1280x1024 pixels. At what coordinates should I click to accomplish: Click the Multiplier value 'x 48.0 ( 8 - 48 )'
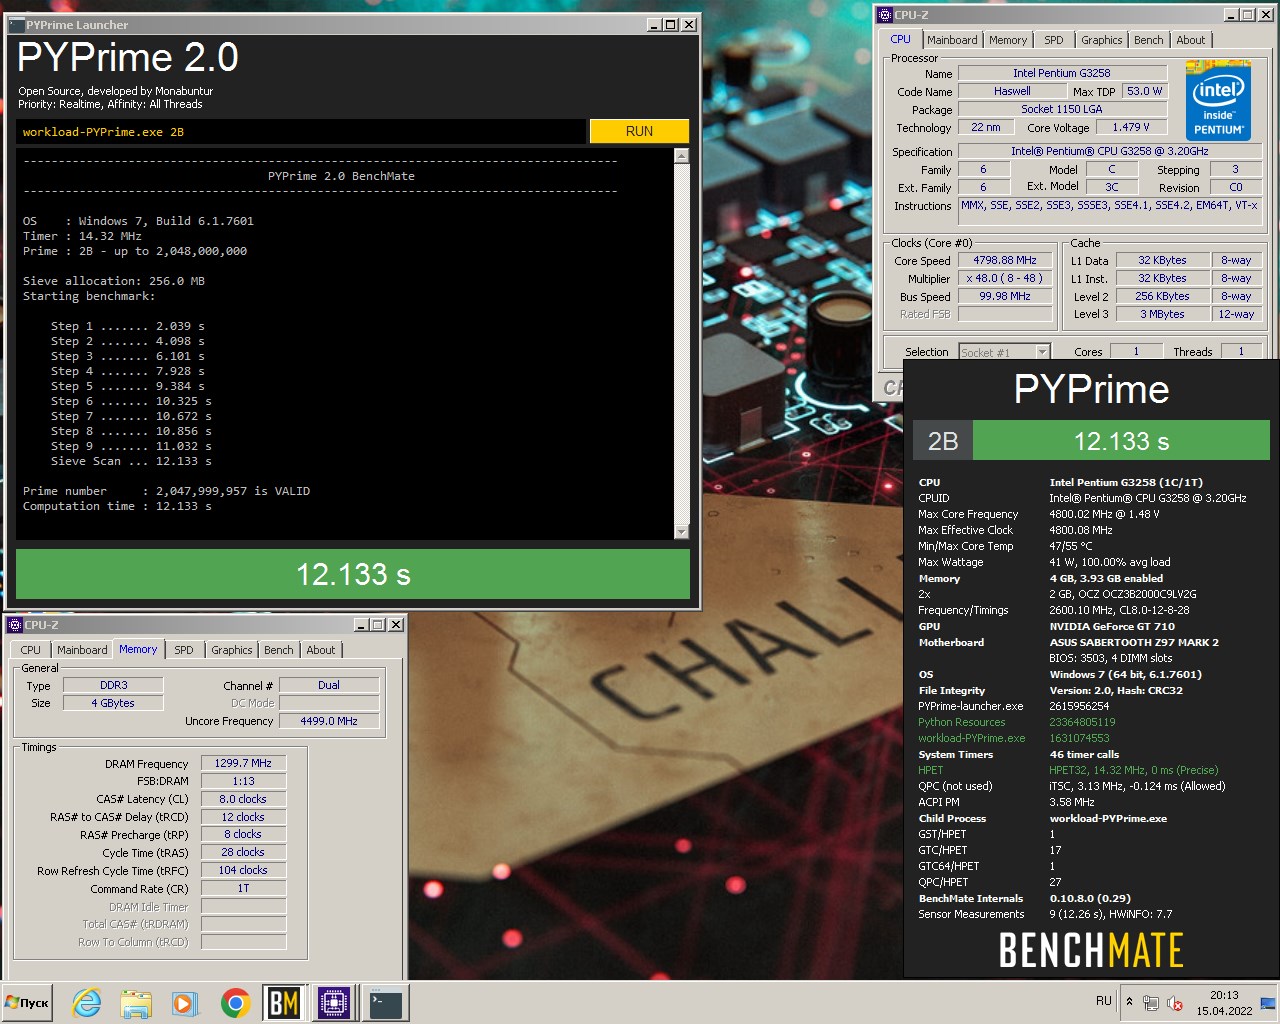tap(1005, 278)
